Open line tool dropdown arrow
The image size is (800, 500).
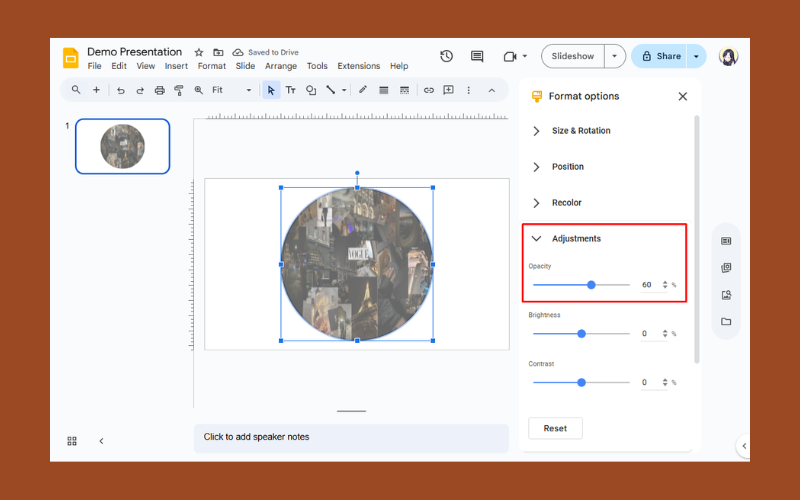(x=344, y=90)
